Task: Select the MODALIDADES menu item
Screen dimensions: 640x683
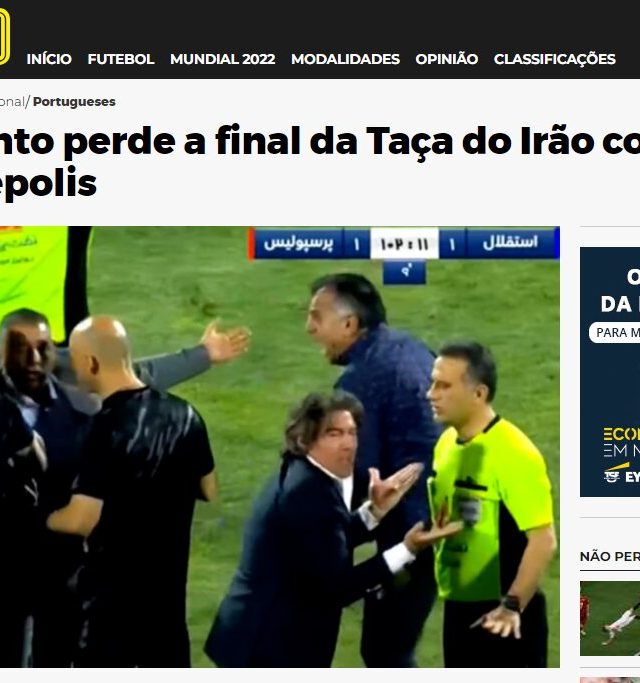Action: 345,59
